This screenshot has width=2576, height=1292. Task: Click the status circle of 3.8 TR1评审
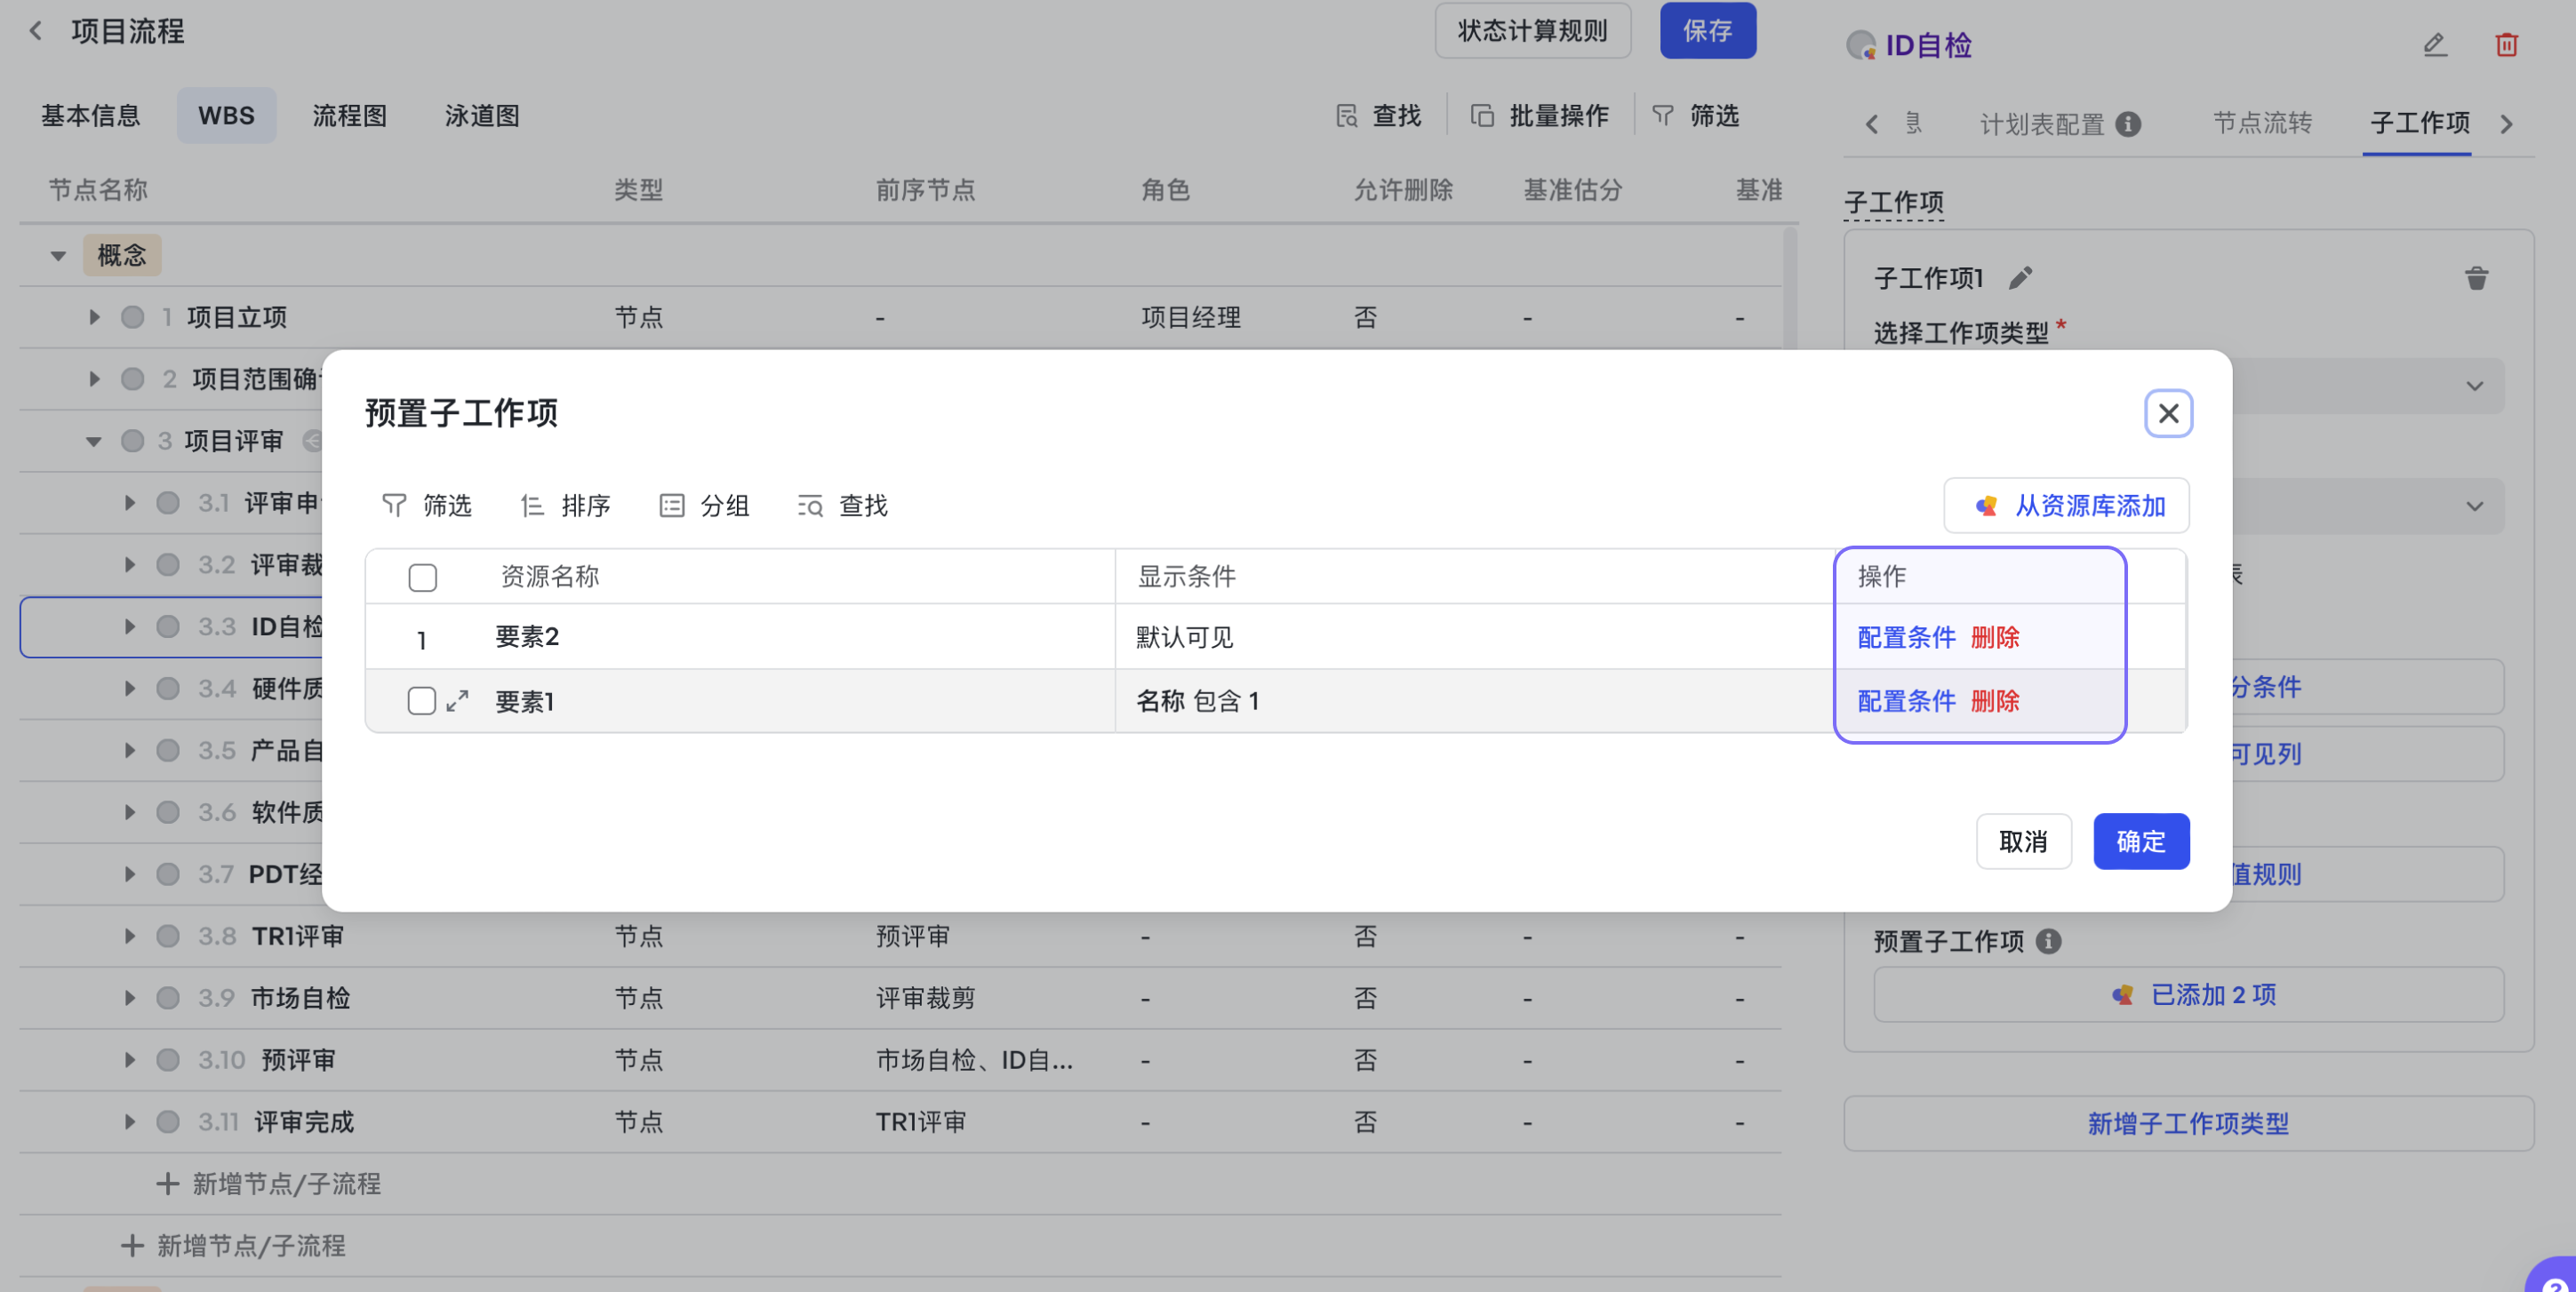(168, 936)
